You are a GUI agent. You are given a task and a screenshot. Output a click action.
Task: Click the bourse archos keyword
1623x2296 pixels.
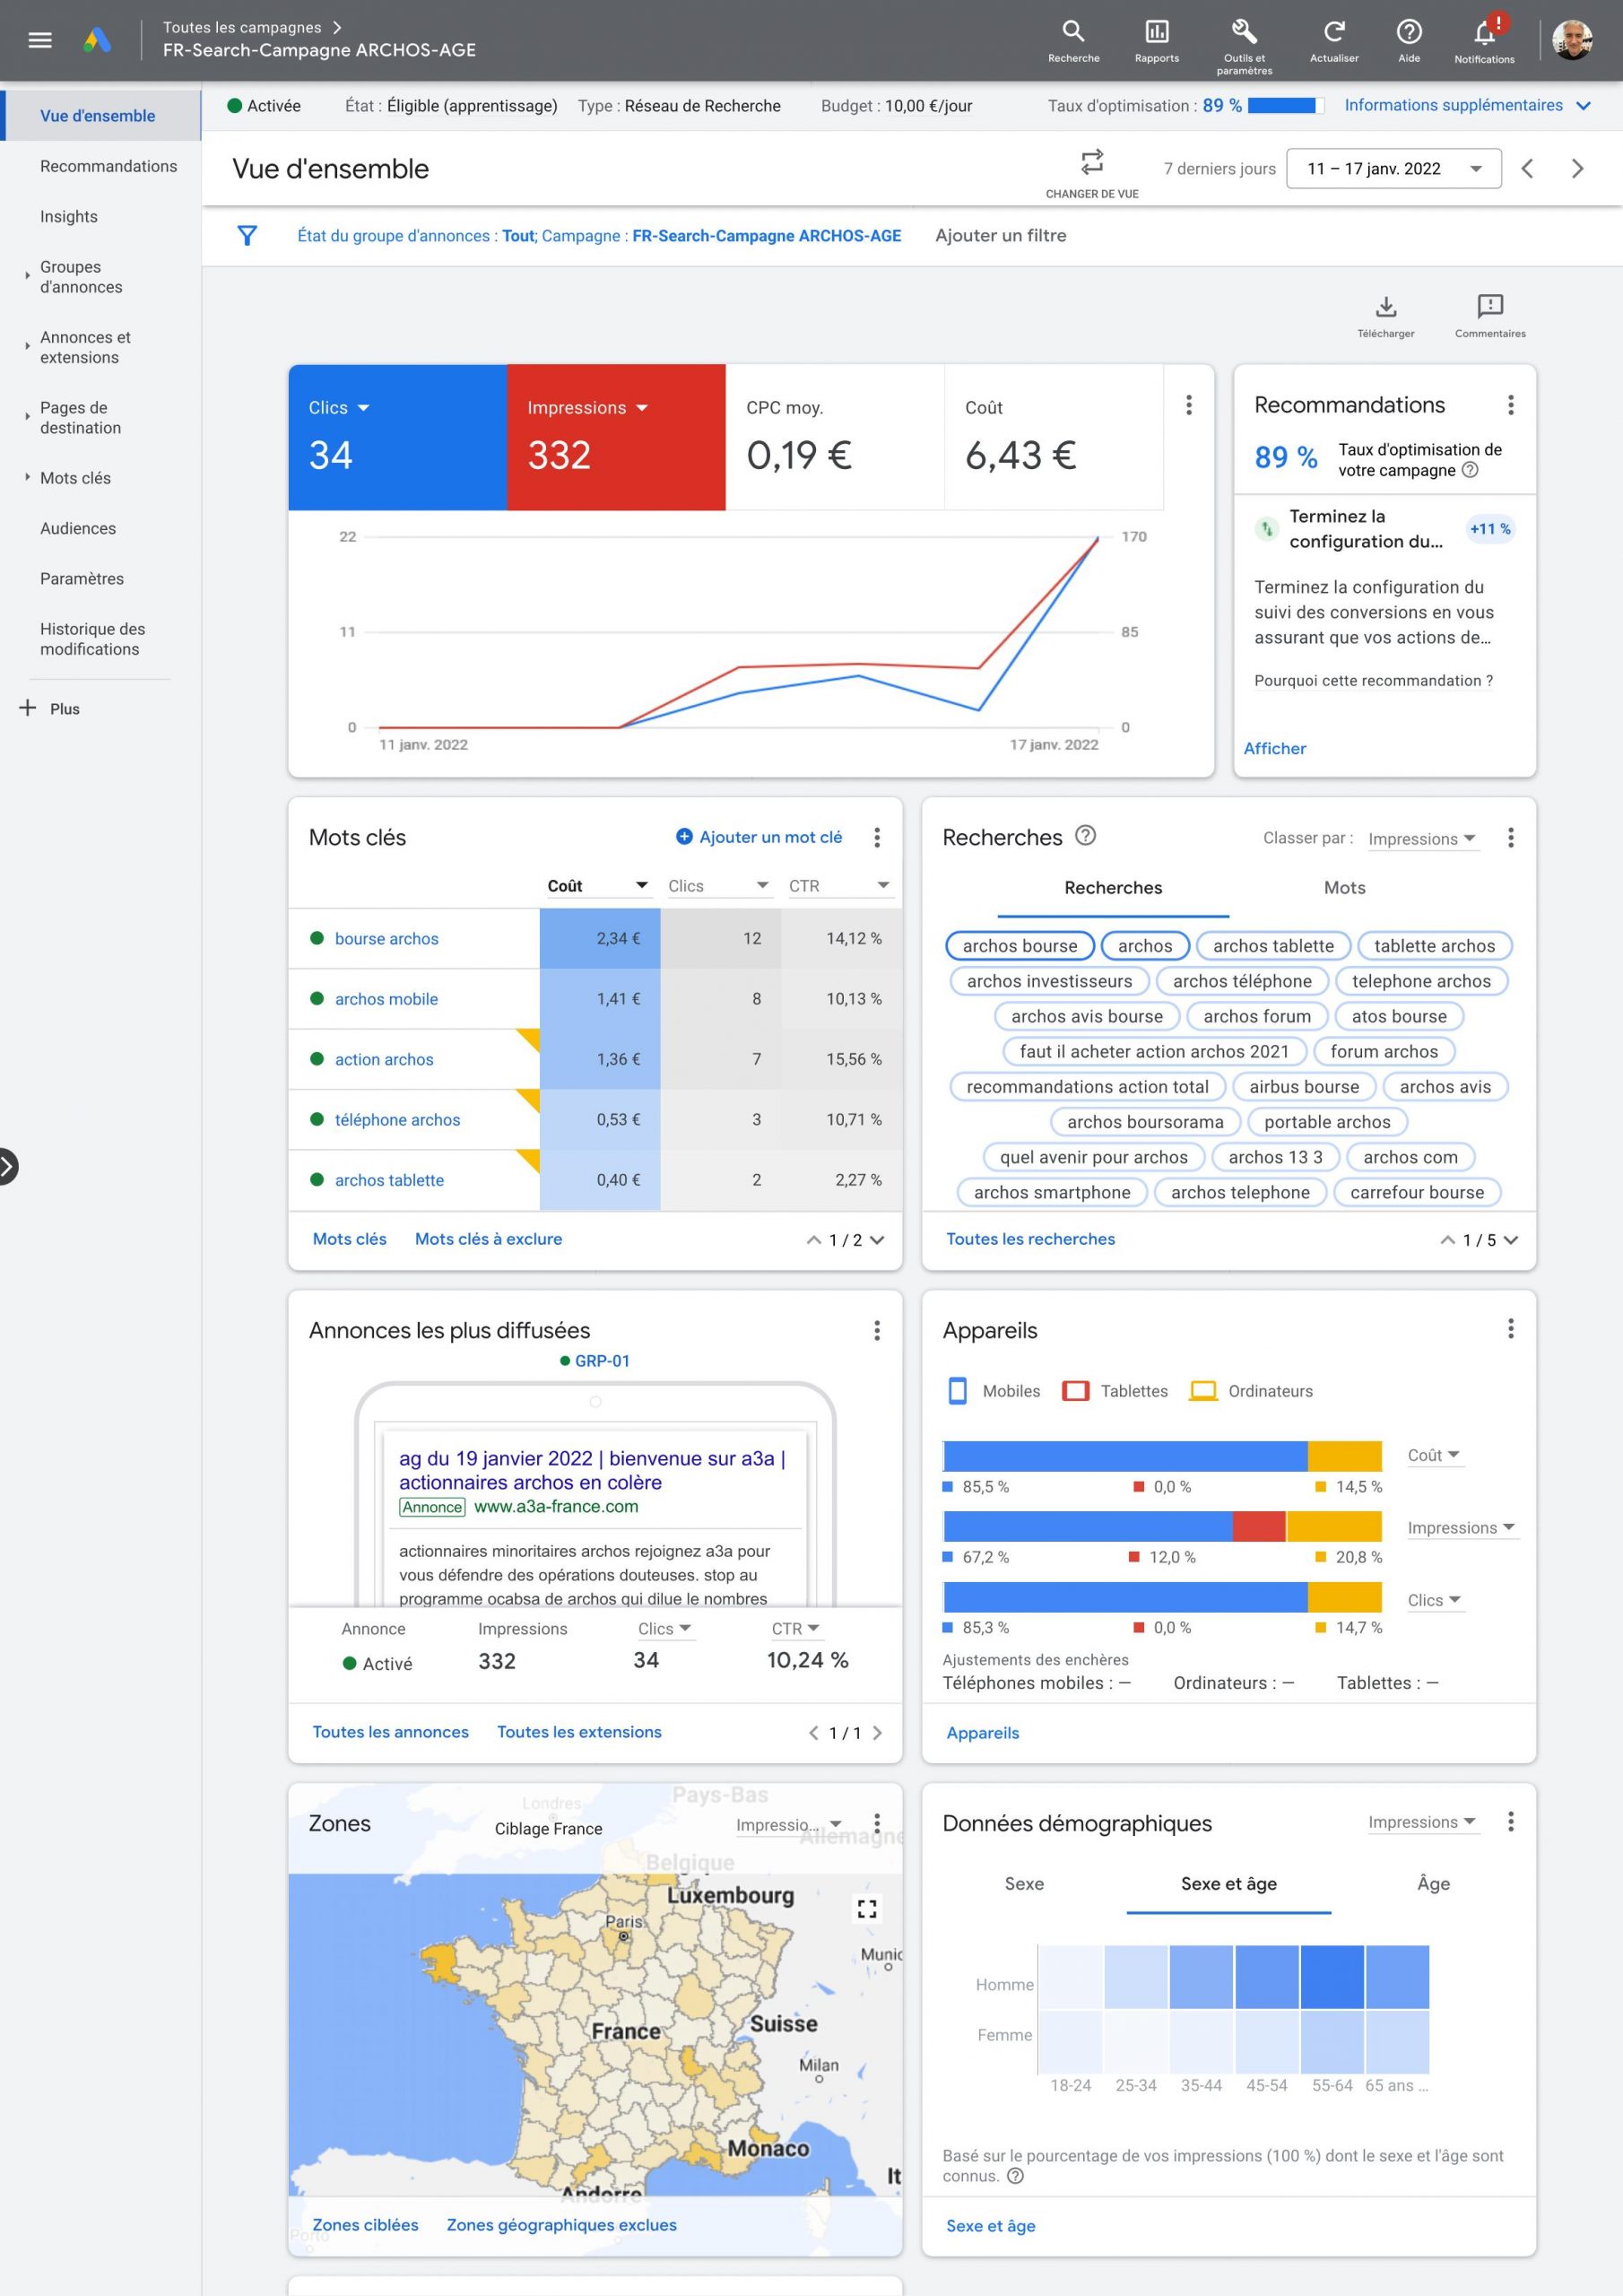386,939
